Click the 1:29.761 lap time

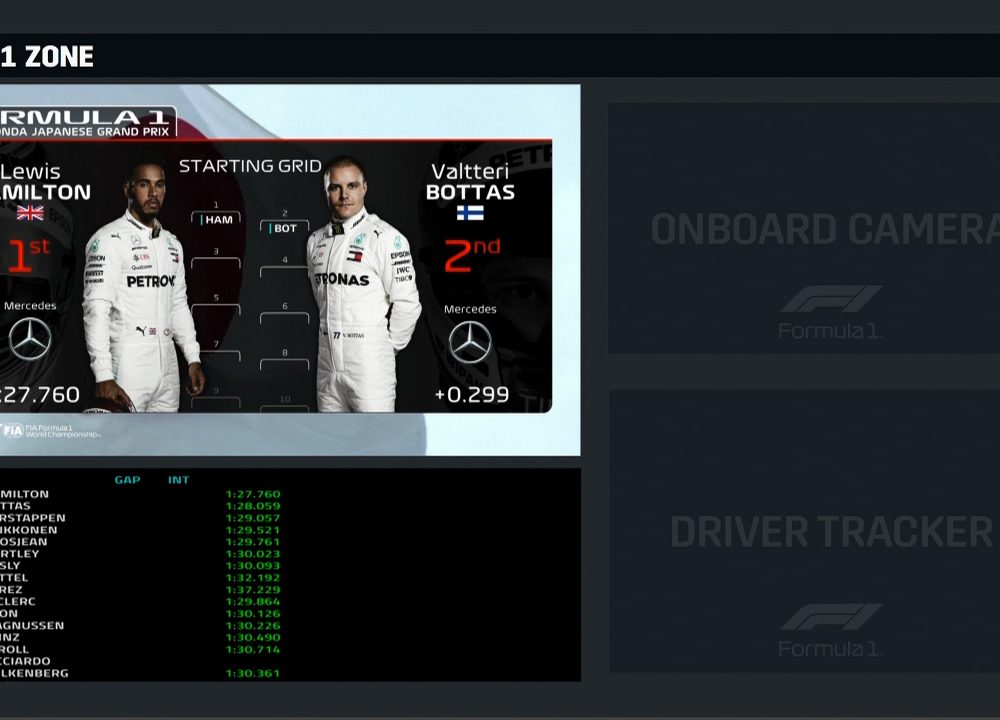click(253, 542)
